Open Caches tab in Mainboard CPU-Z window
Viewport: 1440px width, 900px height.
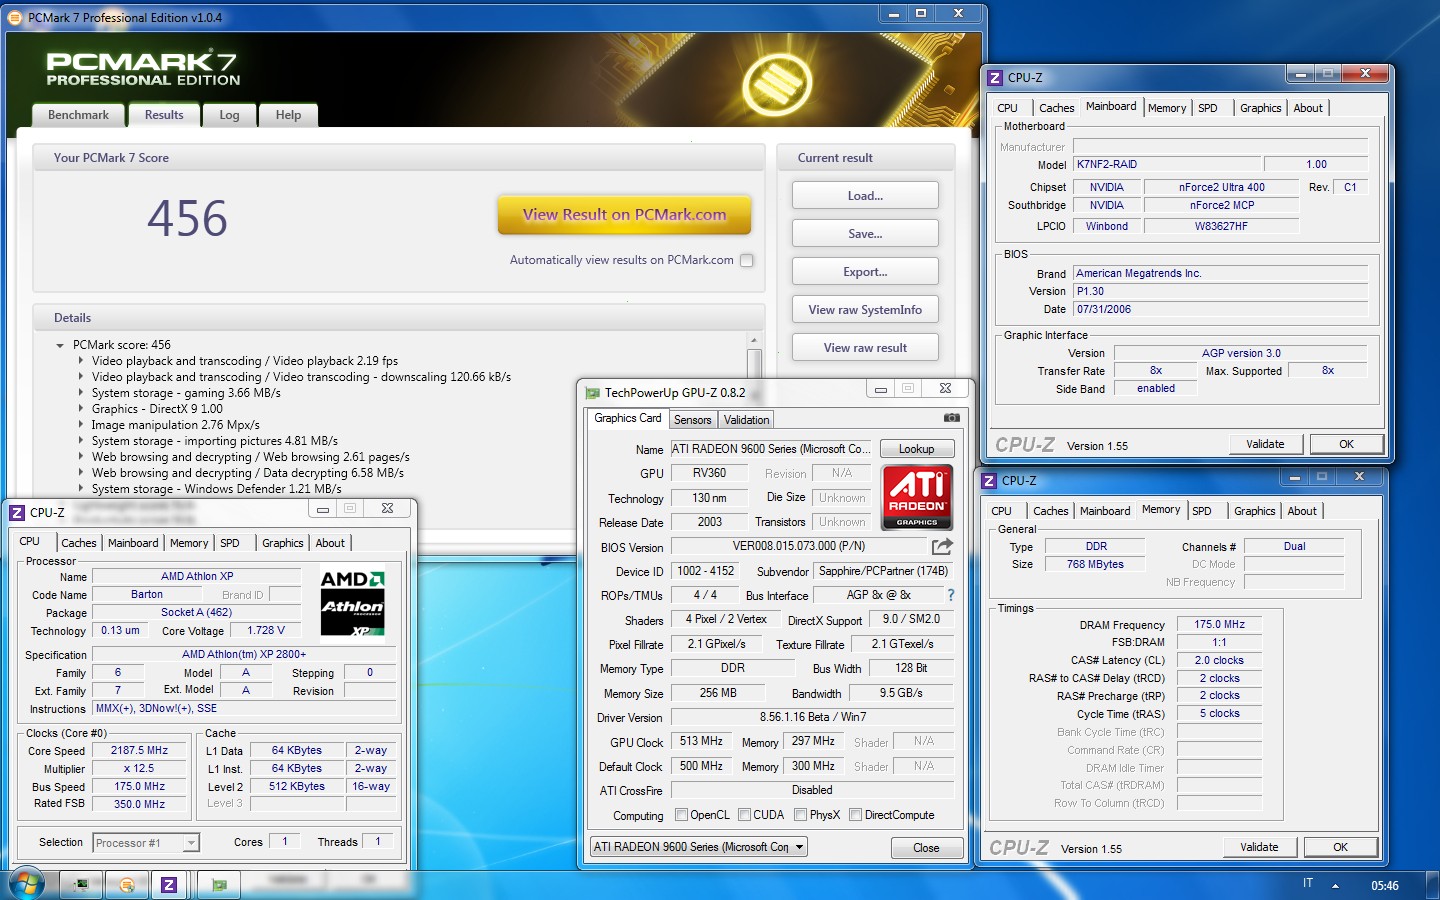click(x=1056, y=108)
